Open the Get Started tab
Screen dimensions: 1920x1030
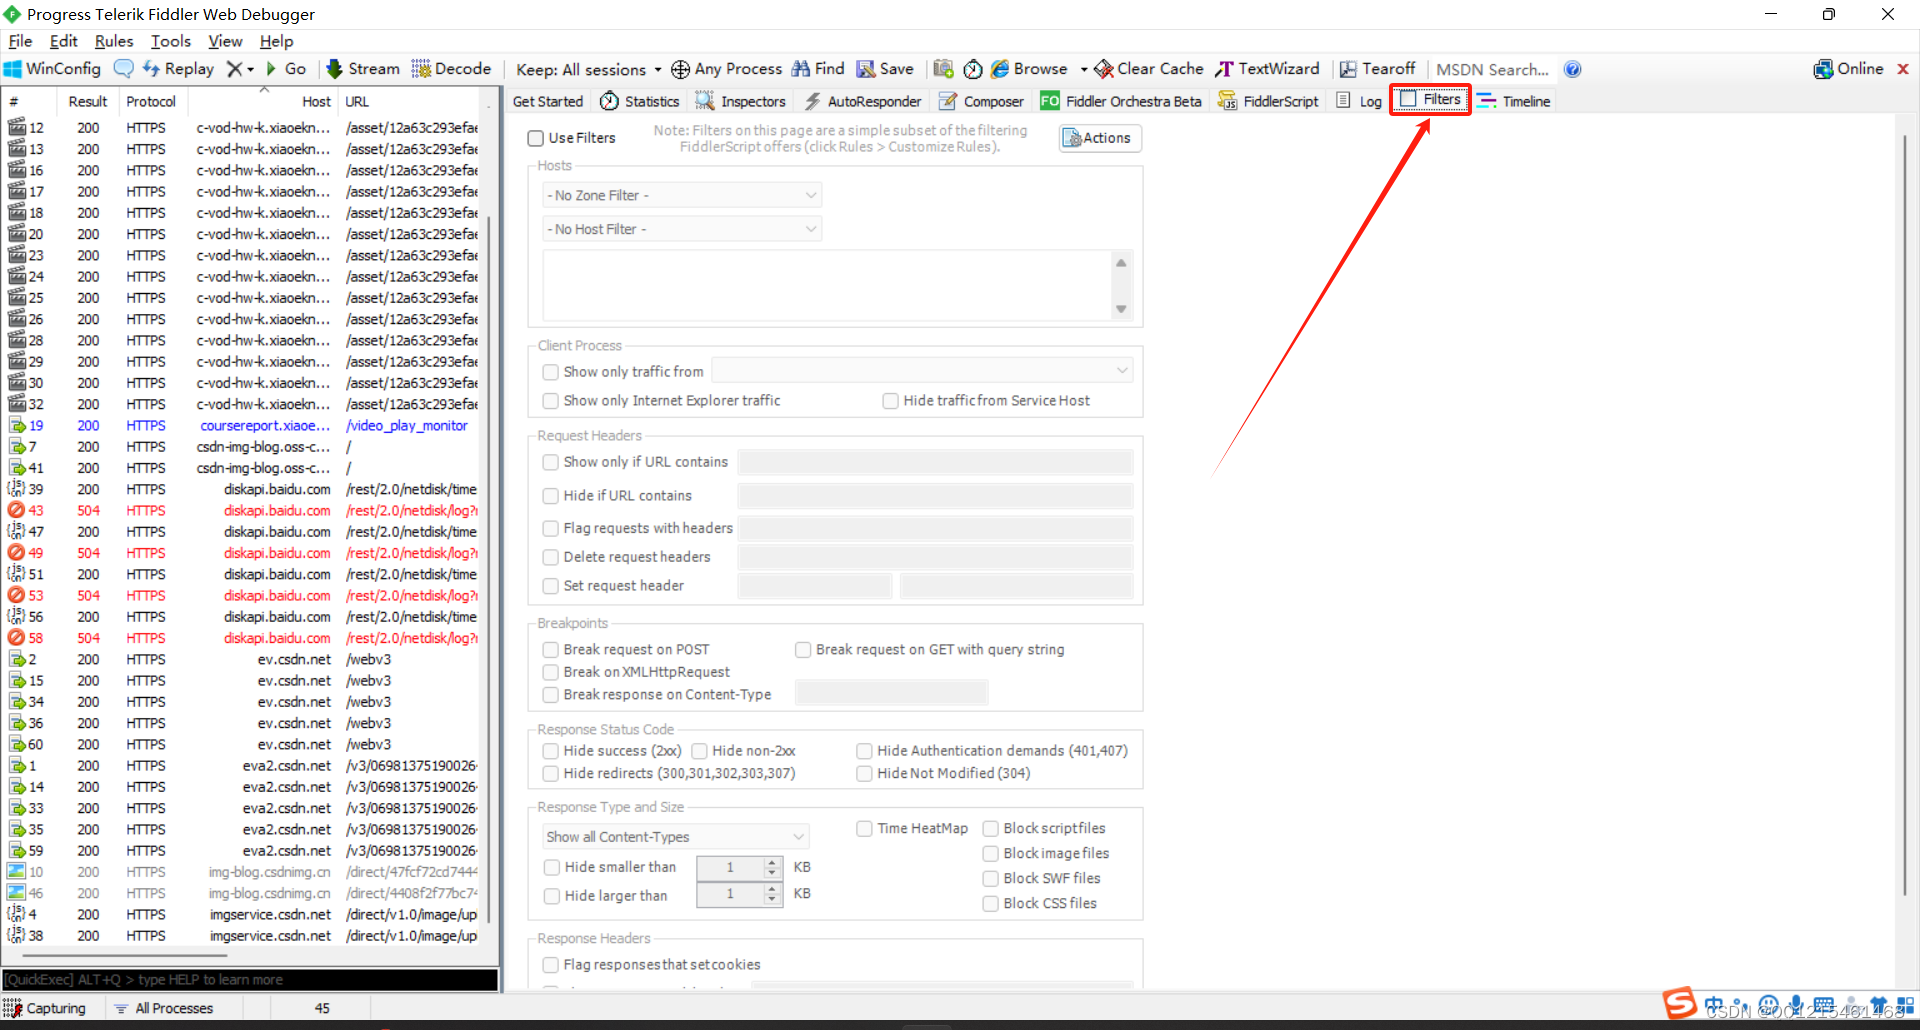coord(547,101)
